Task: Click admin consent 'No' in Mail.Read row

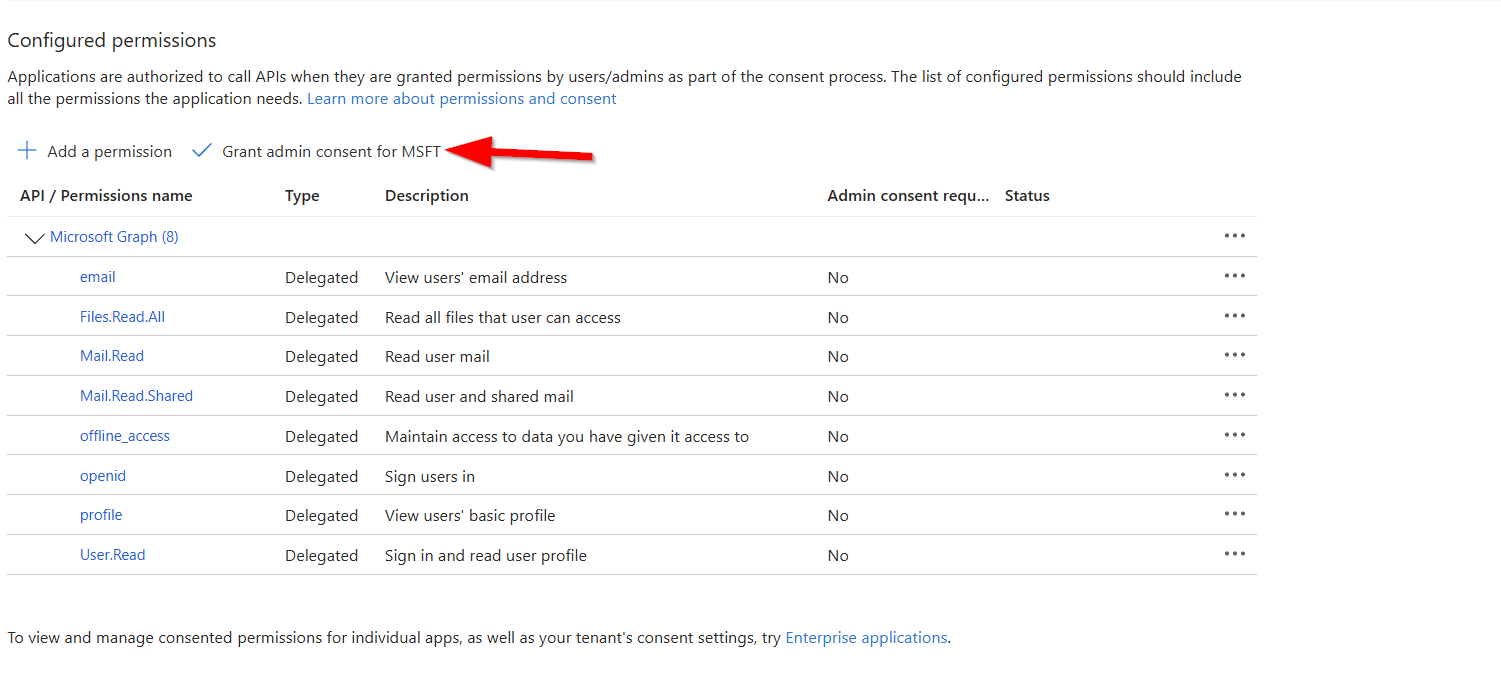Action: click(x=838, y=356)
